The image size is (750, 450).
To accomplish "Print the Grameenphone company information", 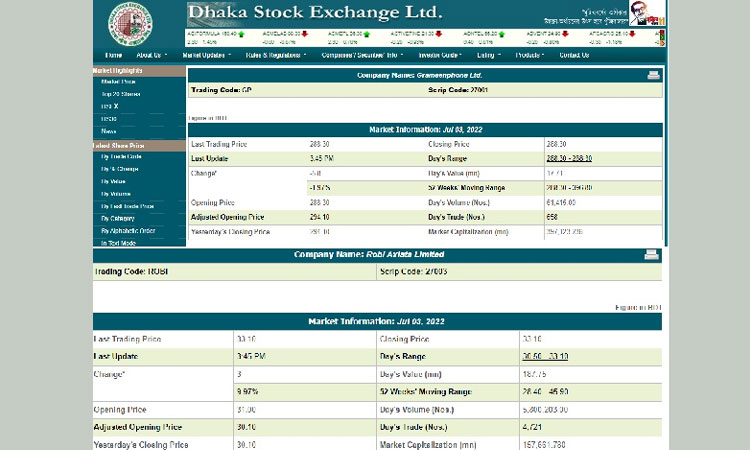I will pyautogui.click(x=653, y=75).
